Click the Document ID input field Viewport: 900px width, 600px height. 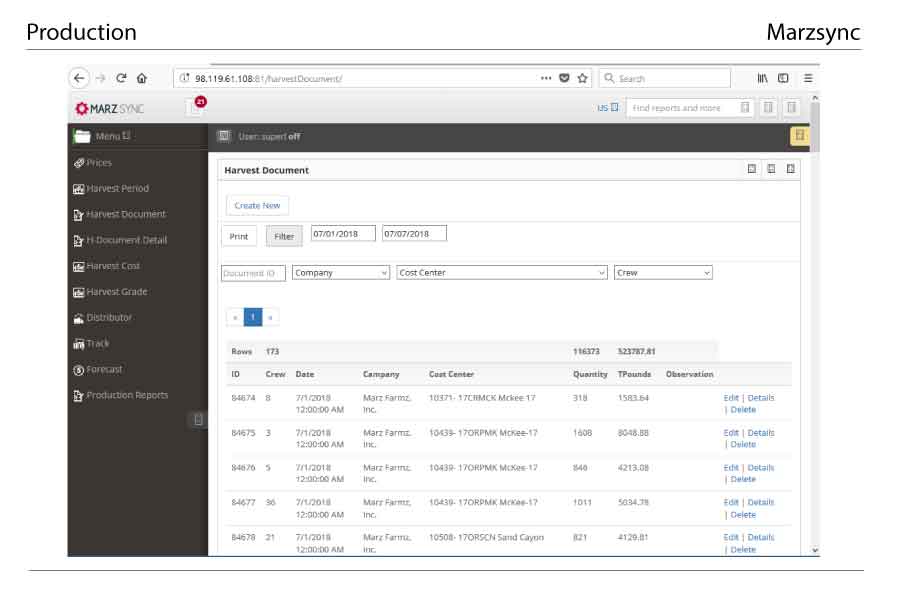(253, 273)
